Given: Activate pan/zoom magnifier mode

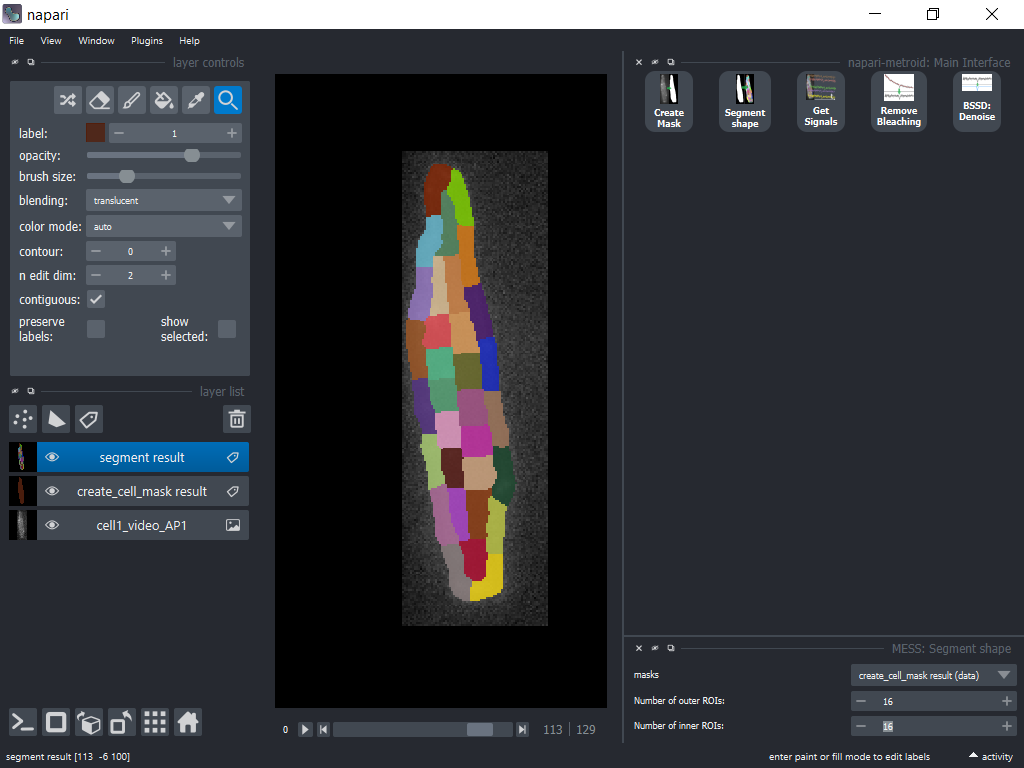Looking at the screenshot, I should point(227,100).
